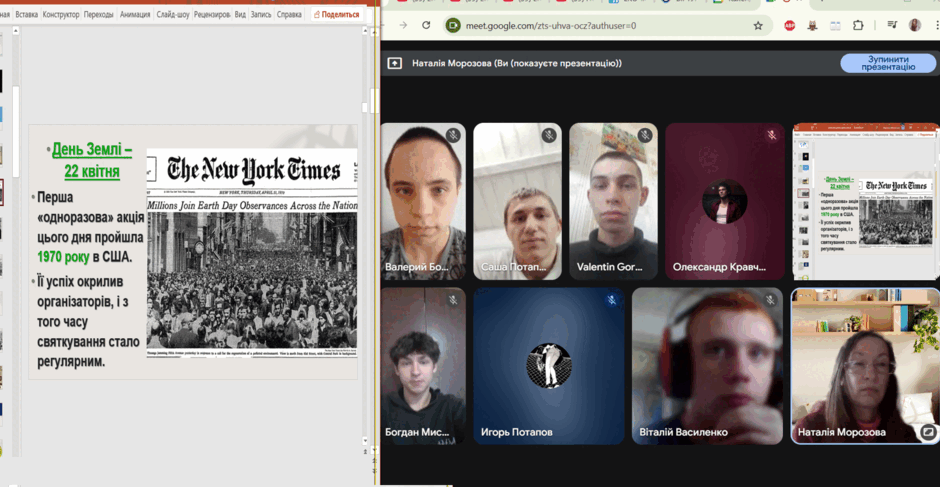Select the Valentin Gor... video tile

click(x=613, y=201)
